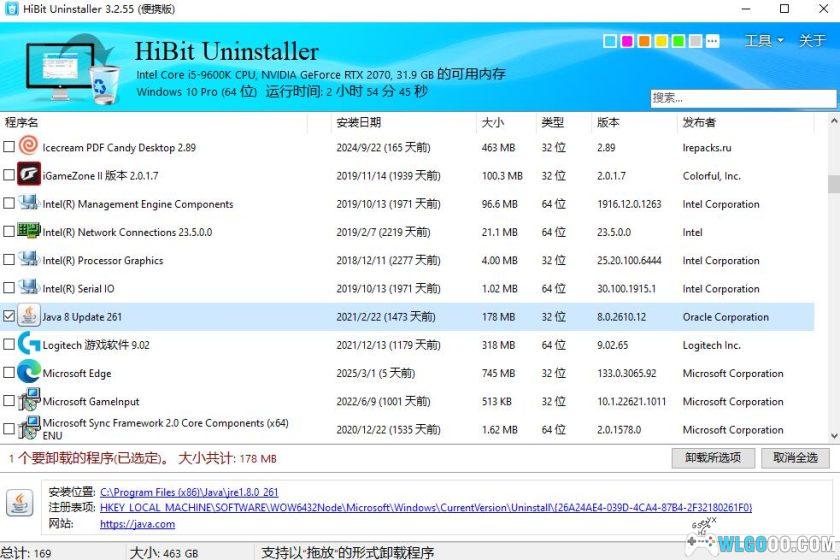Check the iGameZone II checkbox
This screenshot has height=560, width=840.
(x=9, y=175)
